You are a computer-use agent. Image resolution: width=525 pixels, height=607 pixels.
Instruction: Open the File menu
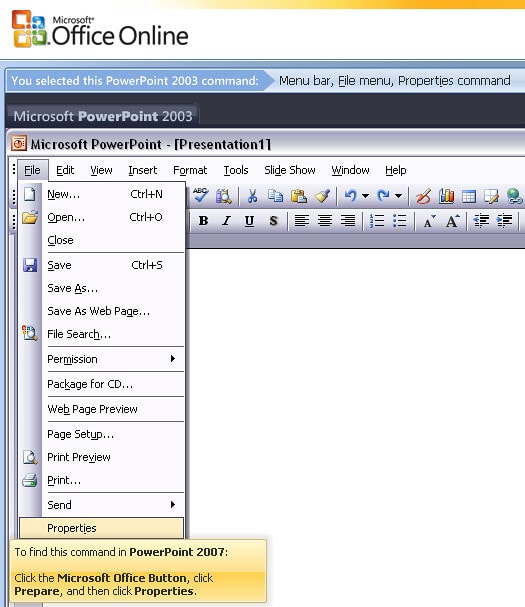pos(32,170)
